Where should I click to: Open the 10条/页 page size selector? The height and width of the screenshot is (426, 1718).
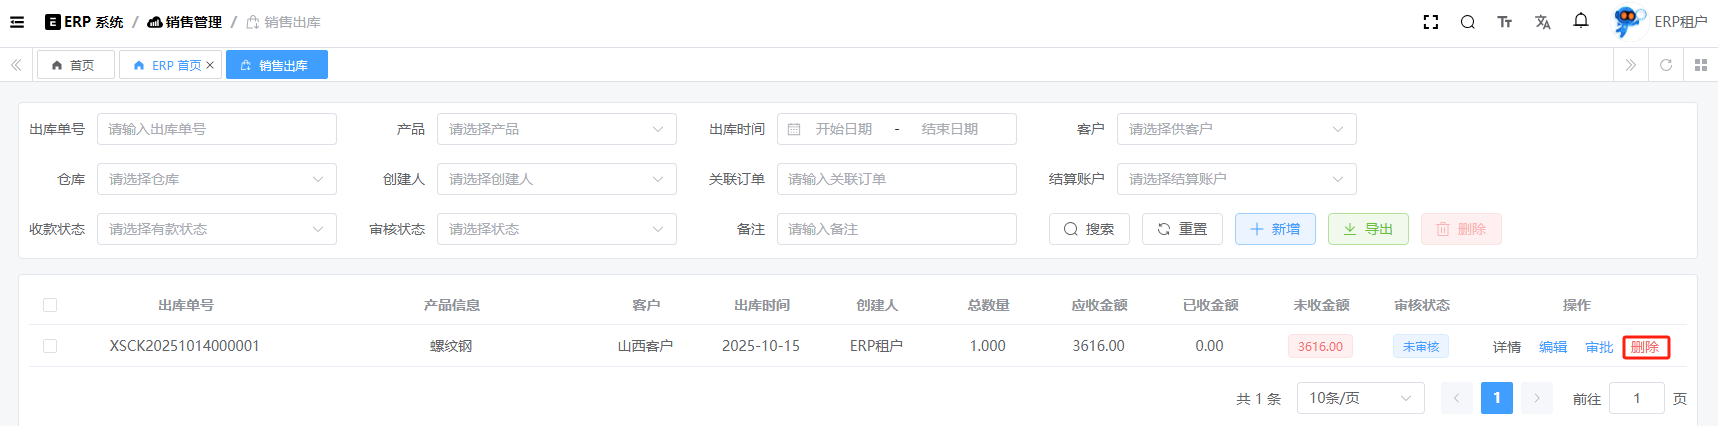[1360, 398]
